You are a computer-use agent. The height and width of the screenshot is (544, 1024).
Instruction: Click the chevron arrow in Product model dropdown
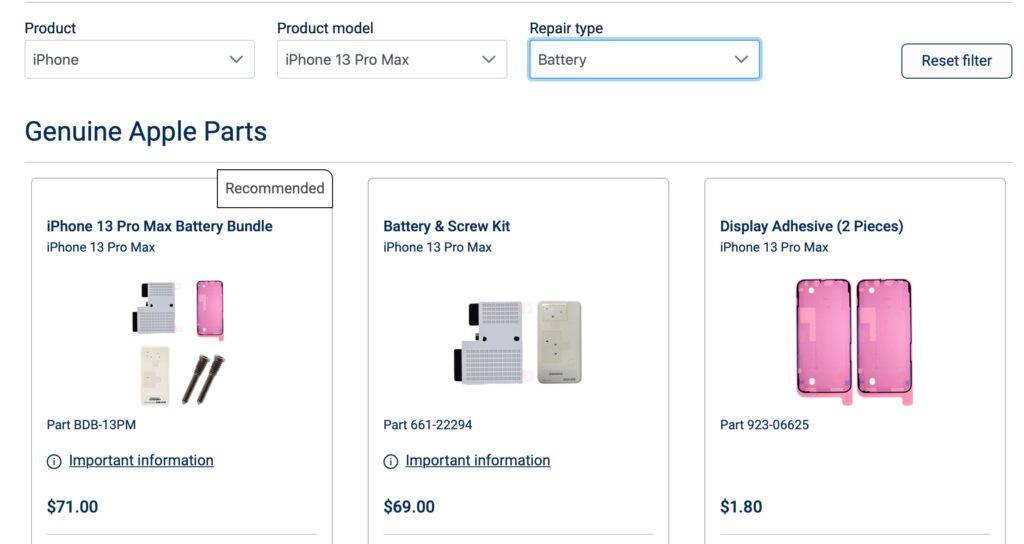tap(488, 60)
